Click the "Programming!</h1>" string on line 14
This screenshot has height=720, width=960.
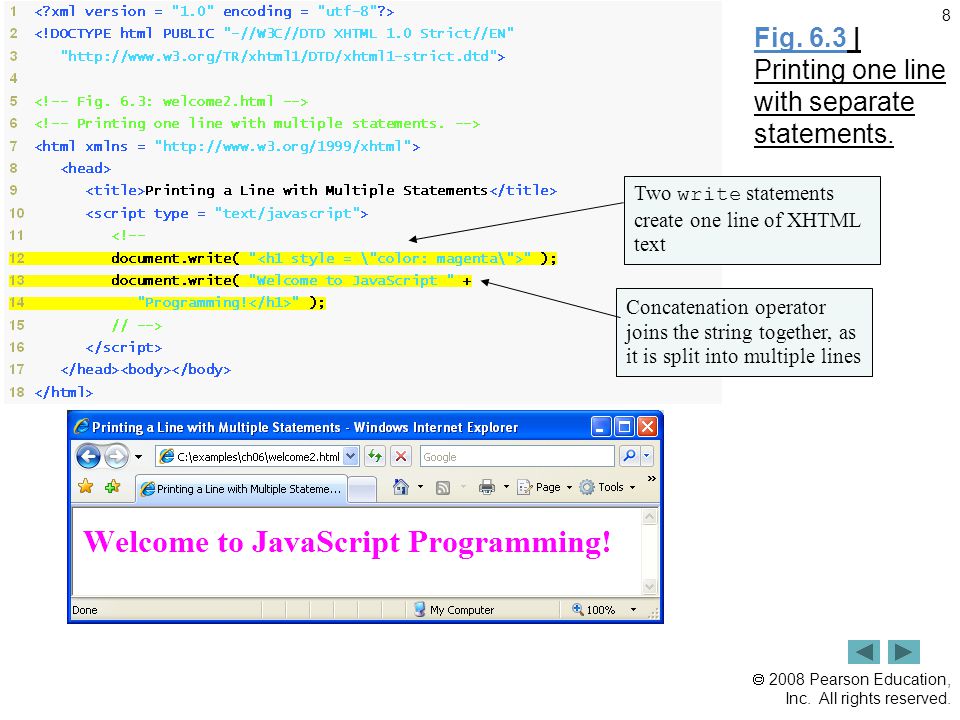tap(219, 302)
